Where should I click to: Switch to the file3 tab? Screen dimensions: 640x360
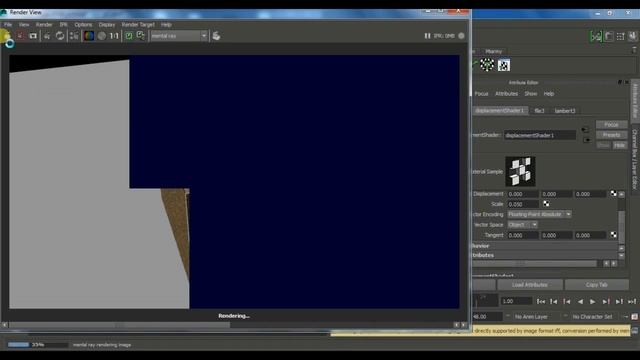coord(539,111)
